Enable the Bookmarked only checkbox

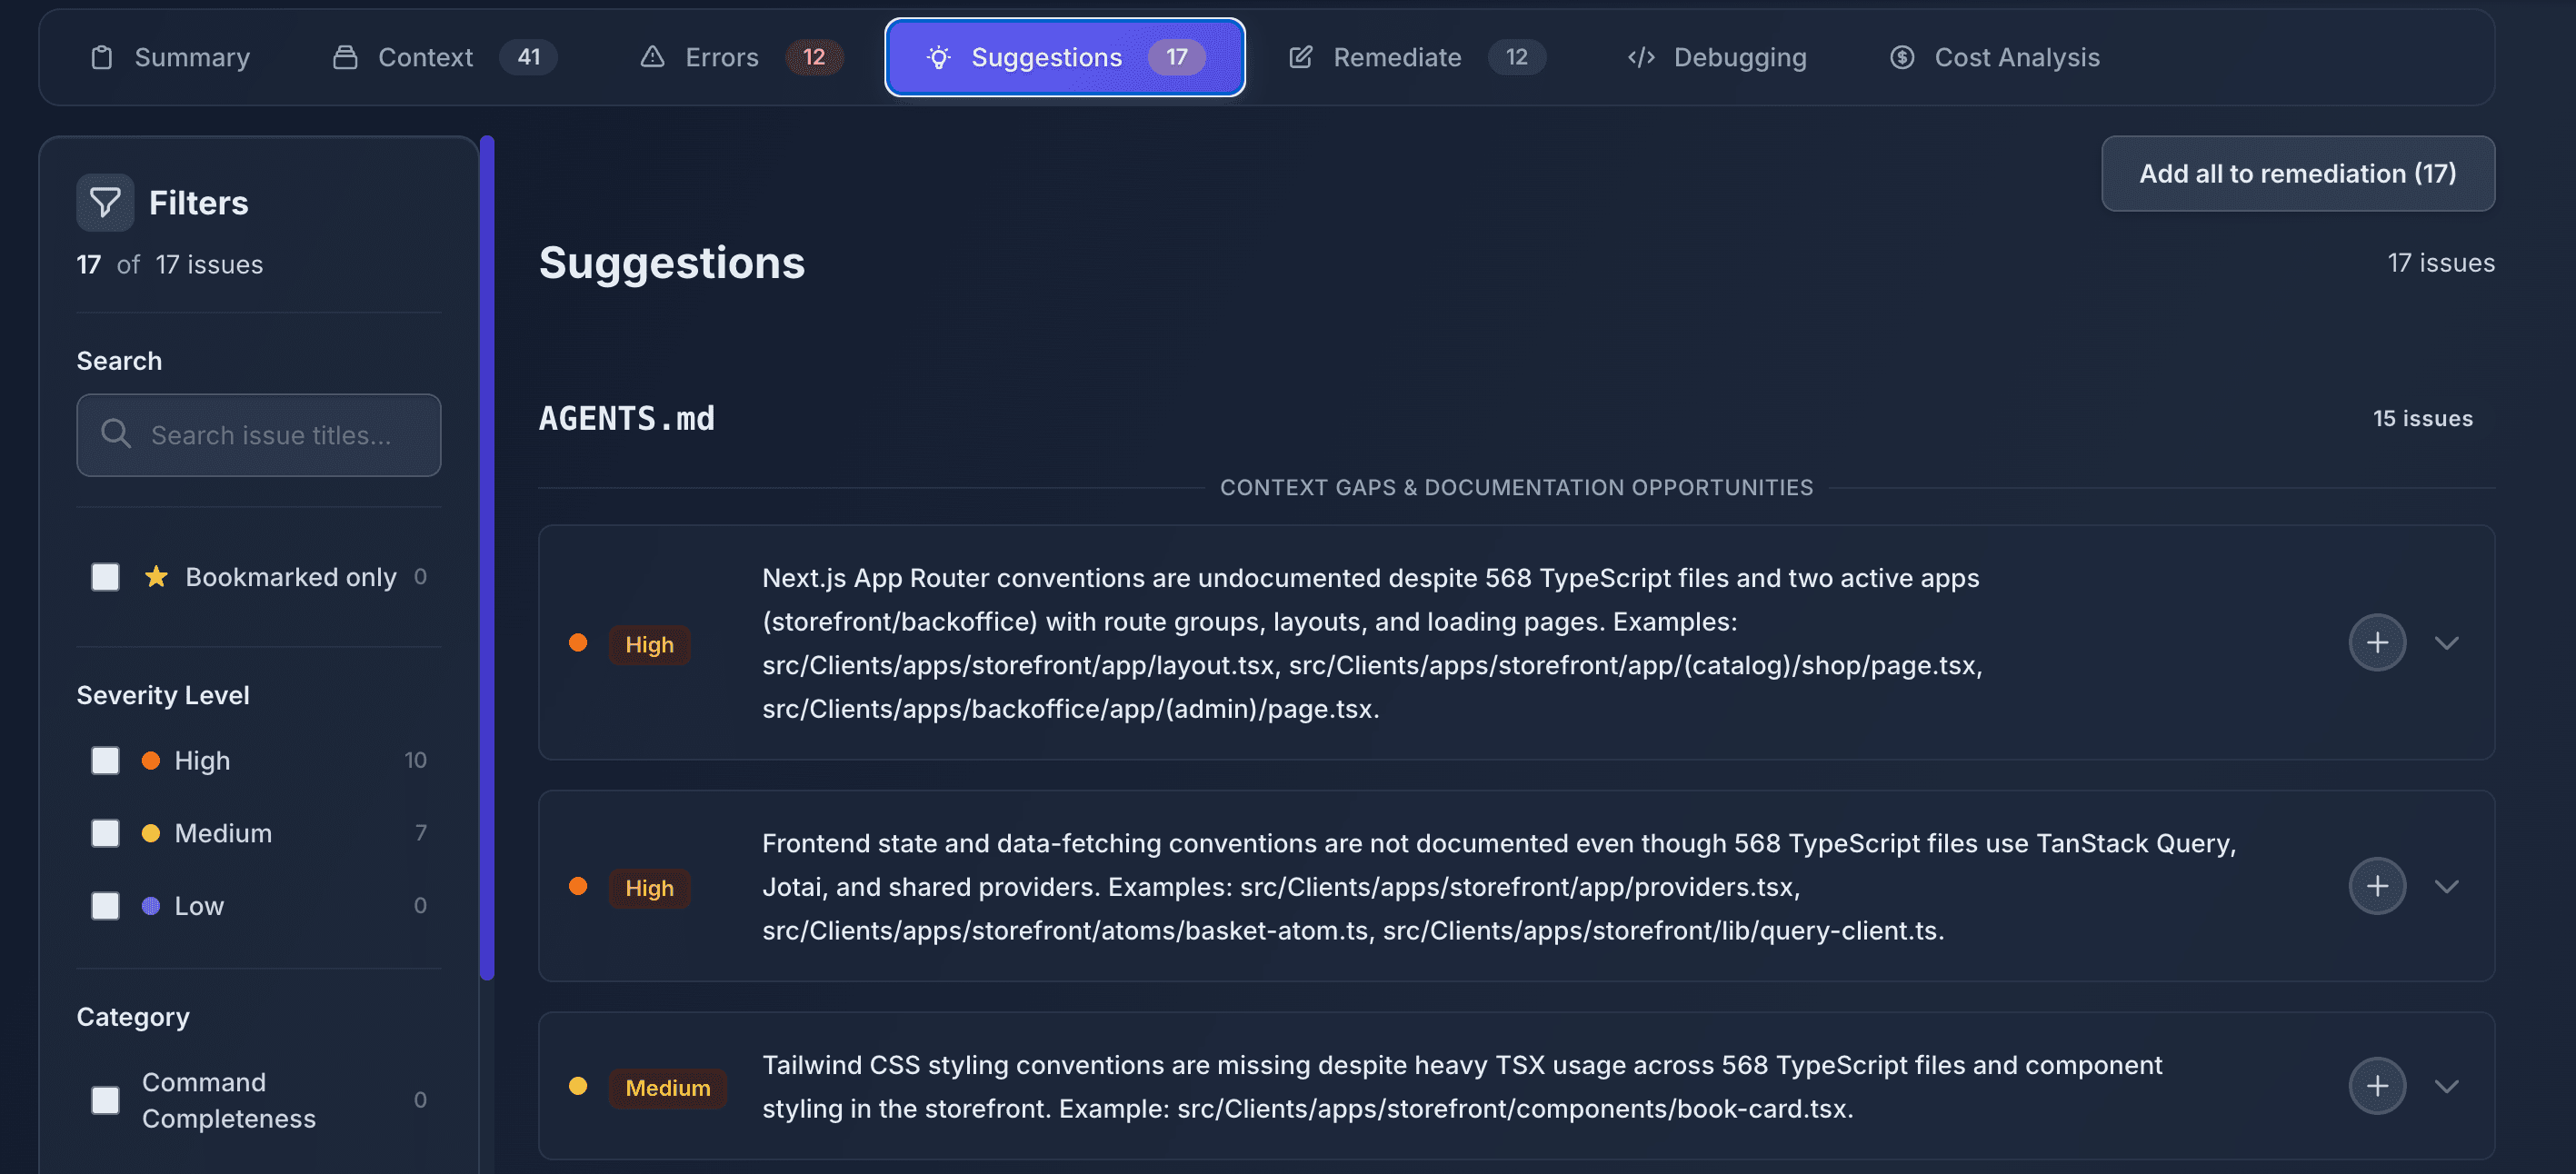104,576
